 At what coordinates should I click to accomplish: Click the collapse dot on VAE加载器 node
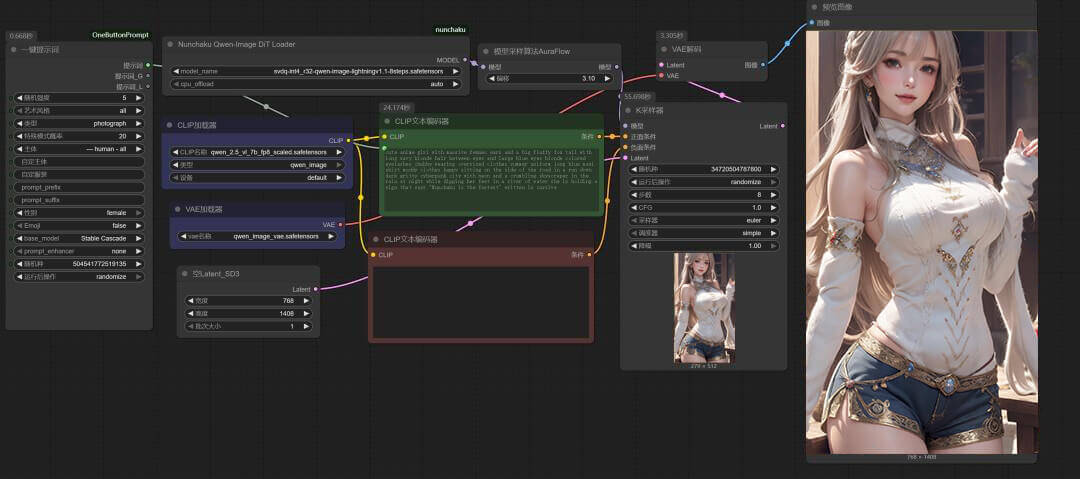pos(178,209)
